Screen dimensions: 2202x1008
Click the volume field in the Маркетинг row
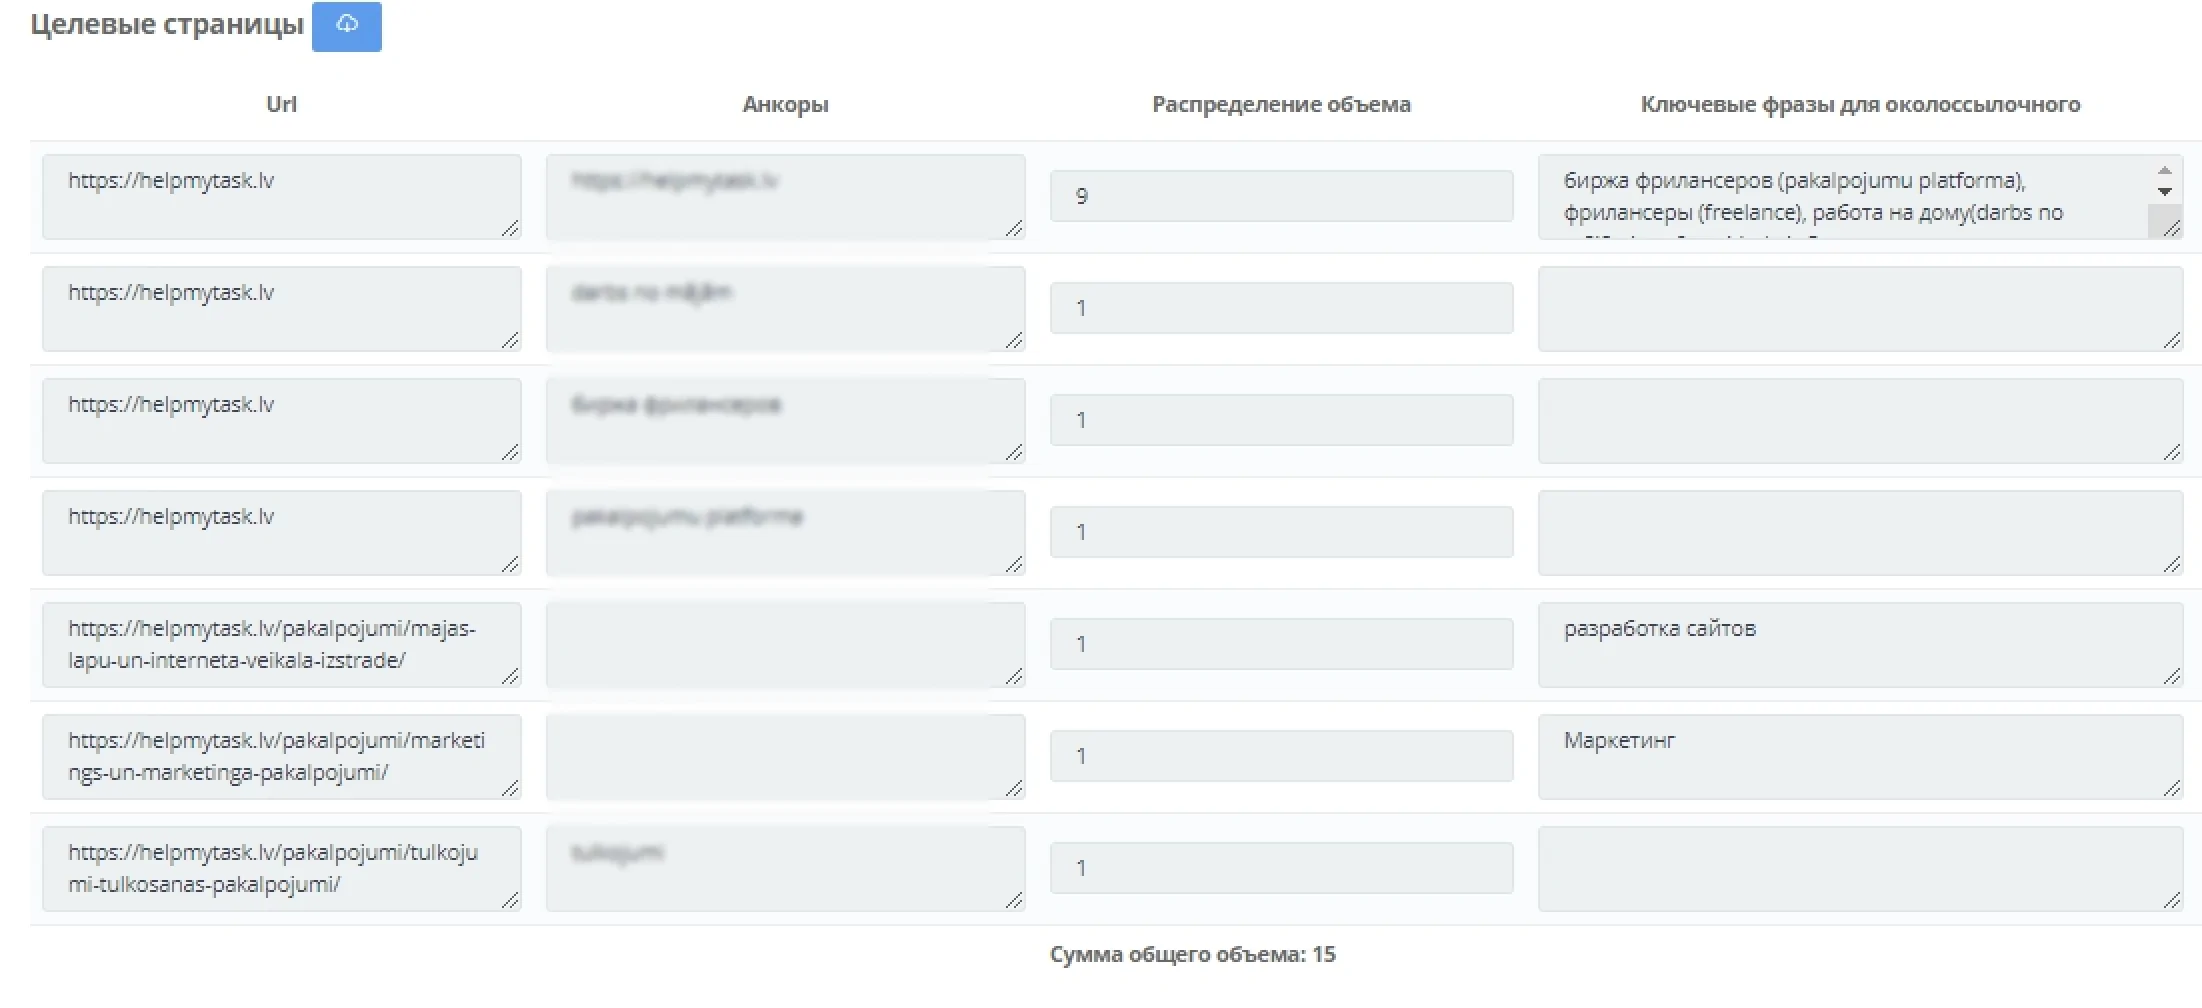tap(1280, 756)
